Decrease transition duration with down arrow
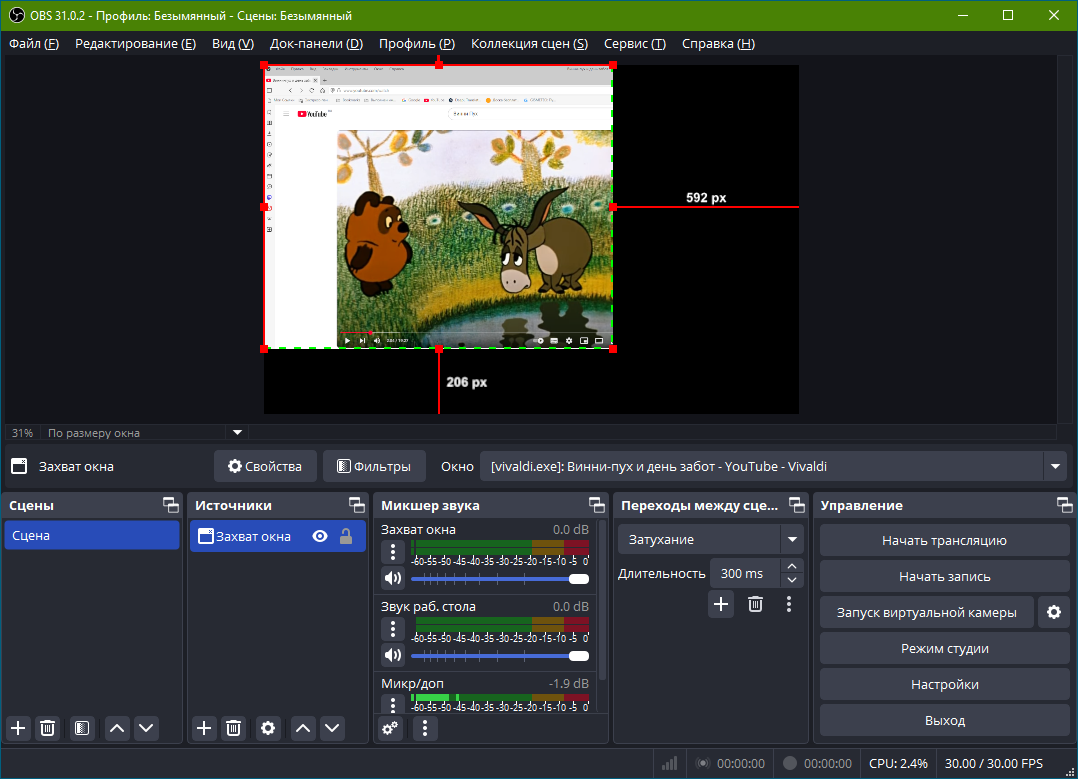 click(x=792, y=580)
